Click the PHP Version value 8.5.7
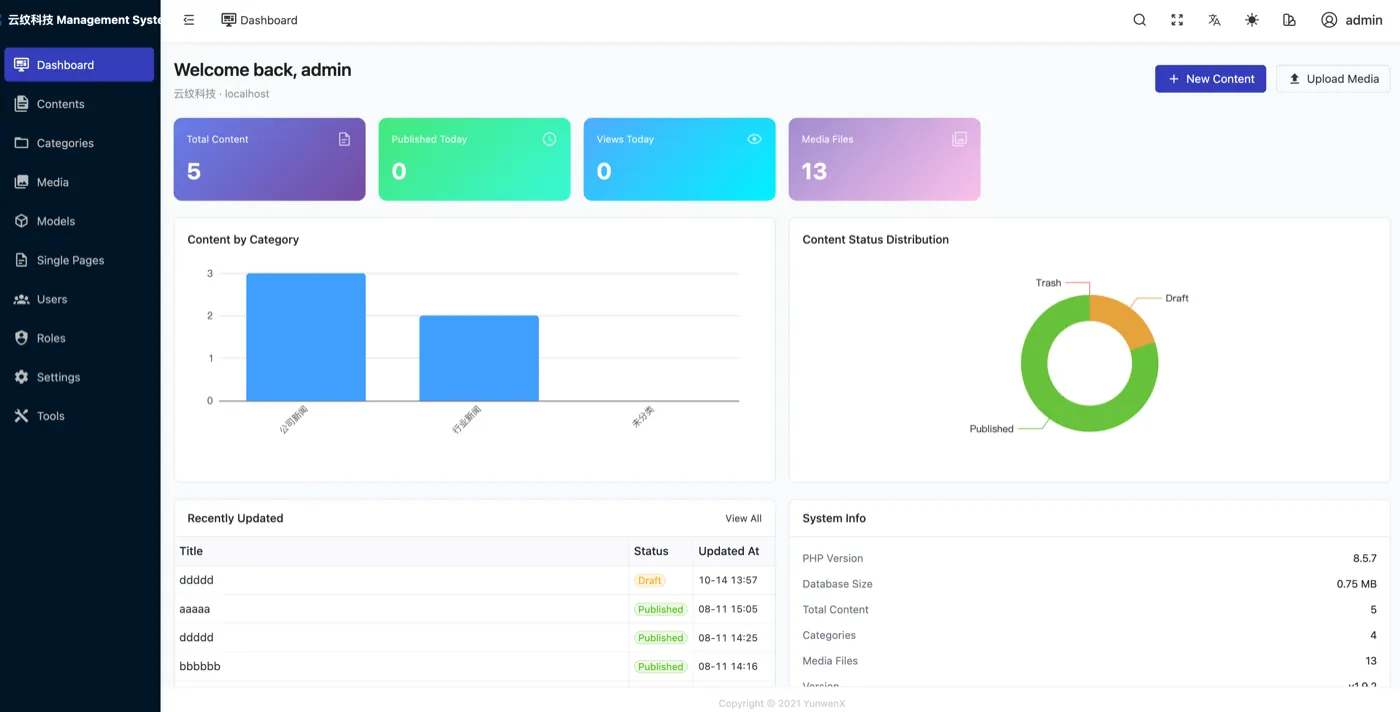This screenshot has width=1400, height=712. pos(1365,558)
